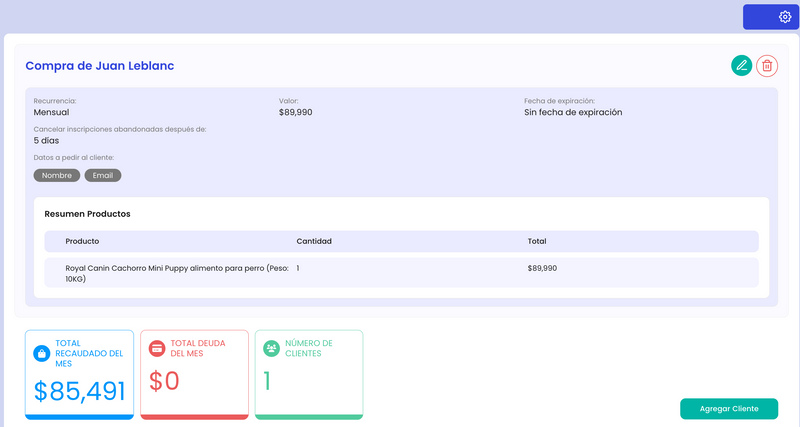Click the red card icon in Total Deuda
This screenshot has width=800, height=427.
click(157, 348)
